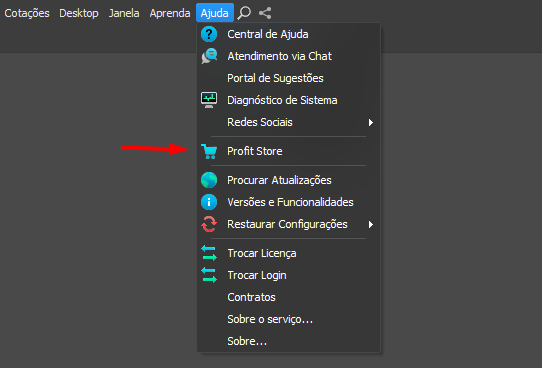Choose Procurar Atualizações
The image size is (542, 368).
[x=289, y=180]
